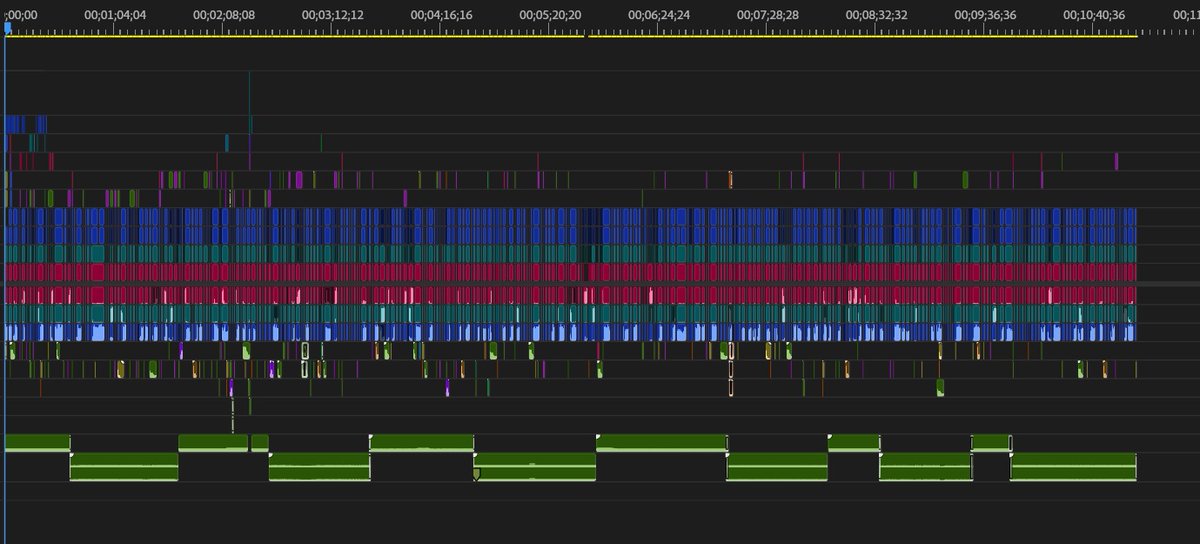Select the longest green clip on upper music track
Viewport: 1200px width, 544px height.
coord(661,443)
